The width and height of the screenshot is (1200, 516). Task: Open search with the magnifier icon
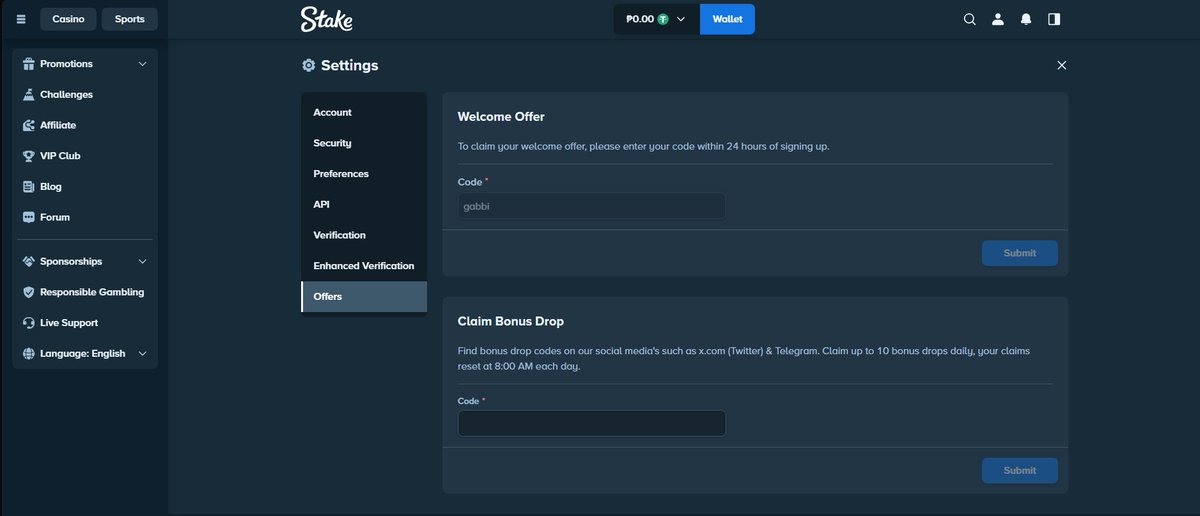(x=969, y=19)
